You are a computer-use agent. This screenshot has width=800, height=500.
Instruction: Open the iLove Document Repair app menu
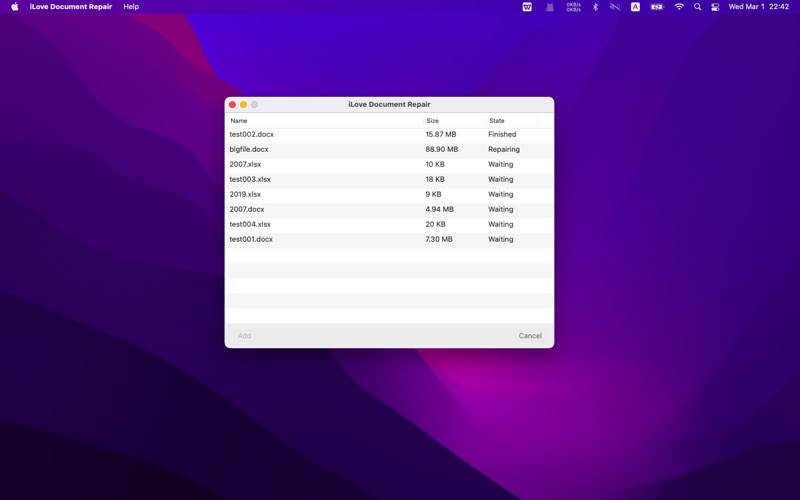point(70,7)
